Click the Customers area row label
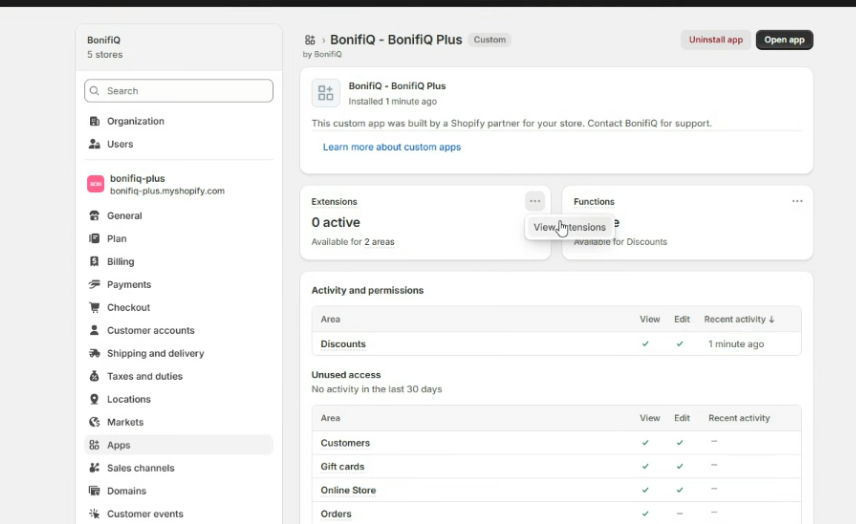Image resolution: width=856 pixels, height=524 pixels. (345, 443)
